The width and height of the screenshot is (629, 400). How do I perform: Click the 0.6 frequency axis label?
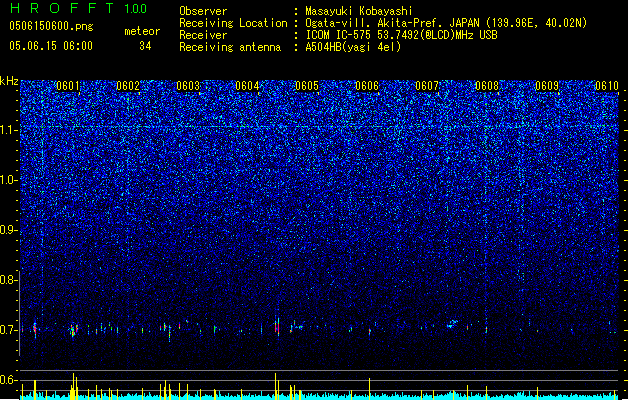pyautogui.click(x=7, y=380)
